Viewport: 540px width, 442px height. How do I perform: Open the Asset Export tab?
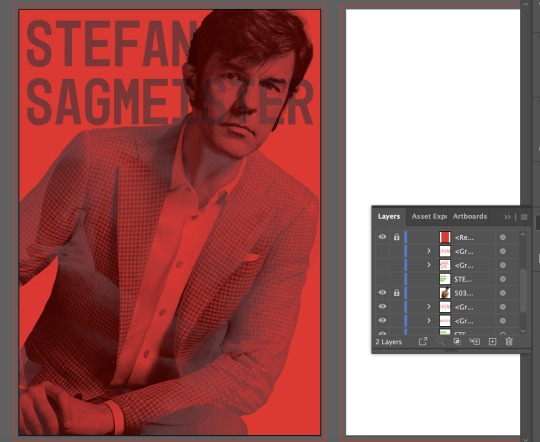coord(429,216)
